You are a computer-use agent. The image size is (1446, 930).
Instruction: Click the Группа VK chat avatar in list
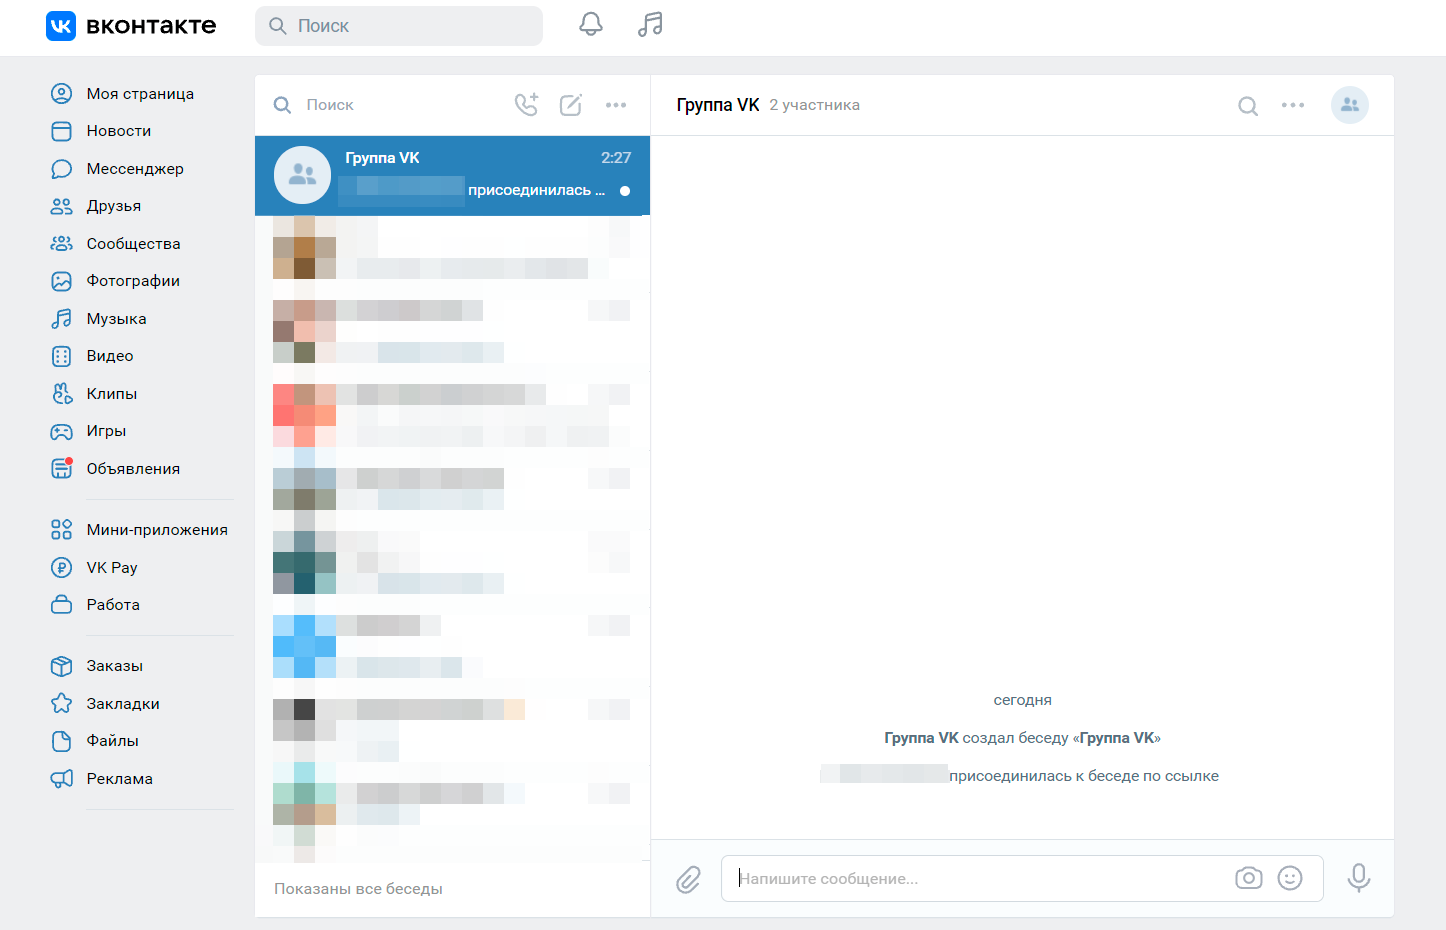coord(302,175)
